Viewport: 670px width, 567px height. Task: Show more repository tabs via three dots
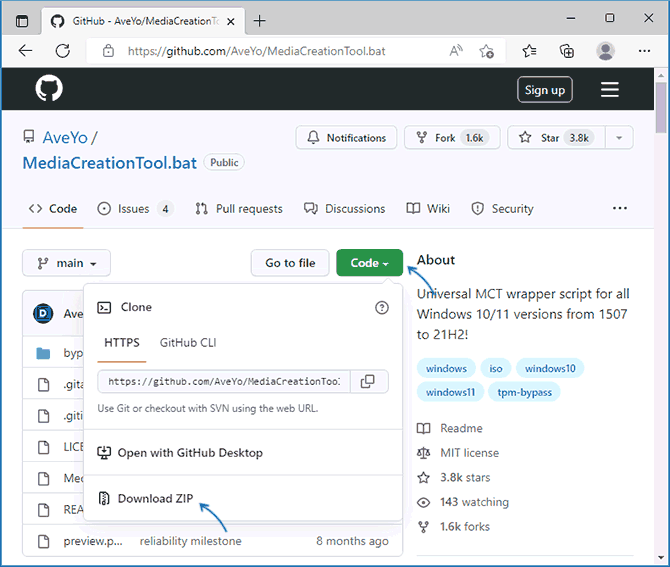point(620,209)
